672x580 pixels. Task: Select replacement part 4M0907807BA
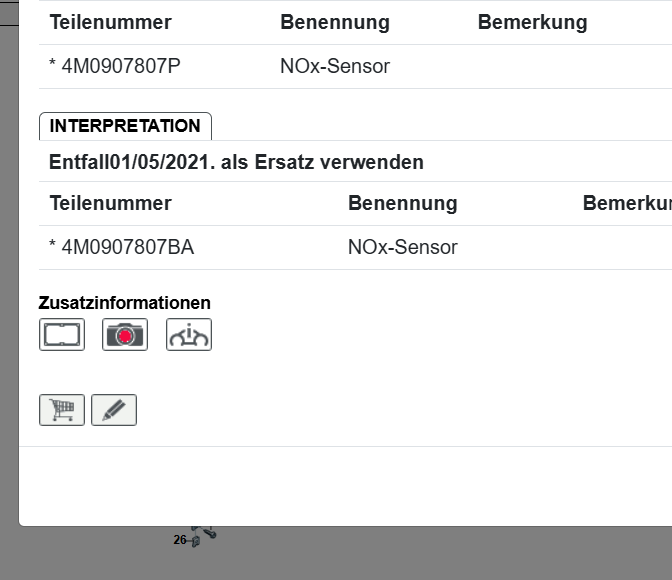[121, 247]
